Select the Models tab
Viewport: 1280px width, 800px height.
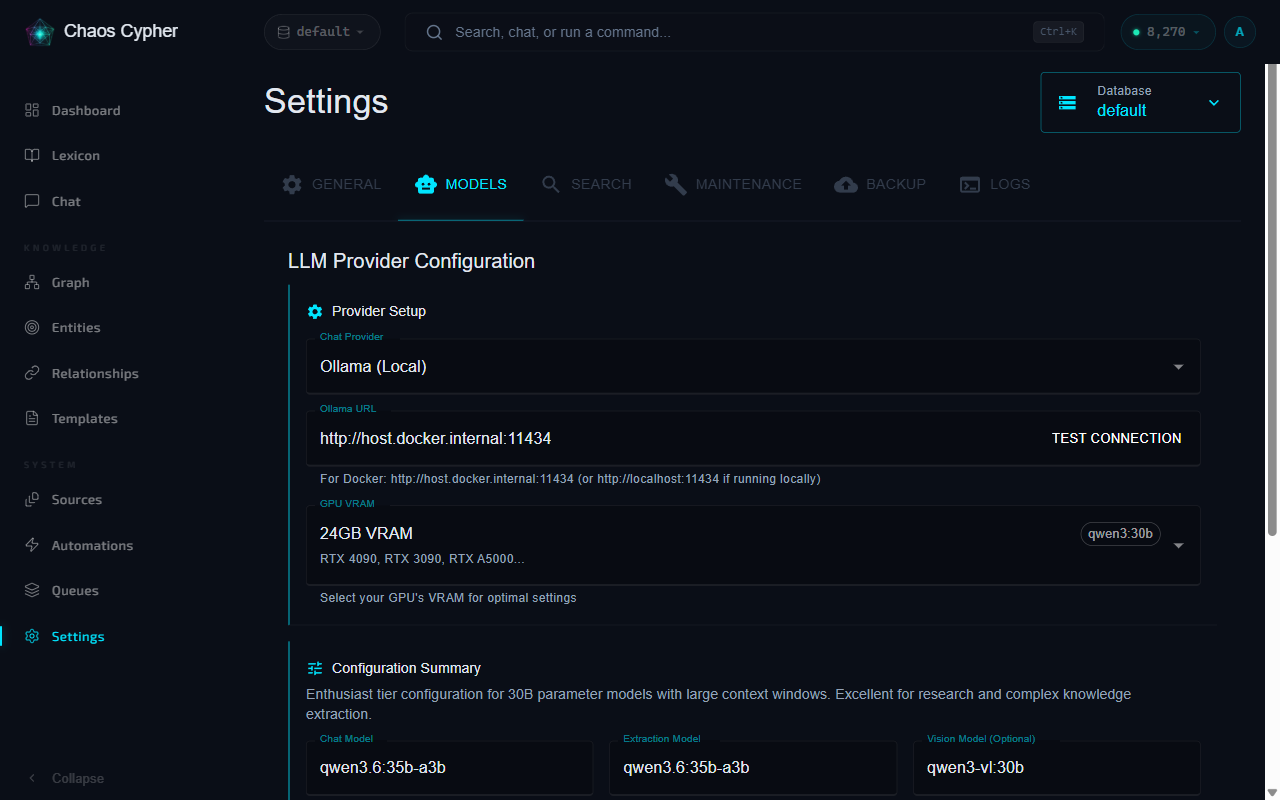(461, 184)
